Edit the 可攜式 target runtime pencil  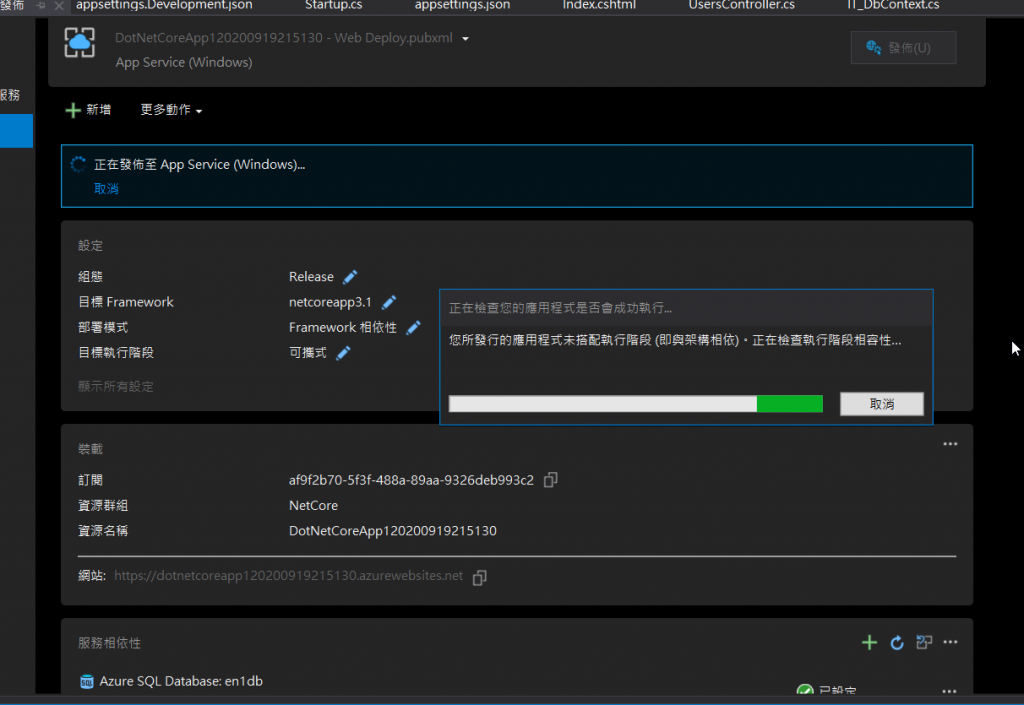344,353
